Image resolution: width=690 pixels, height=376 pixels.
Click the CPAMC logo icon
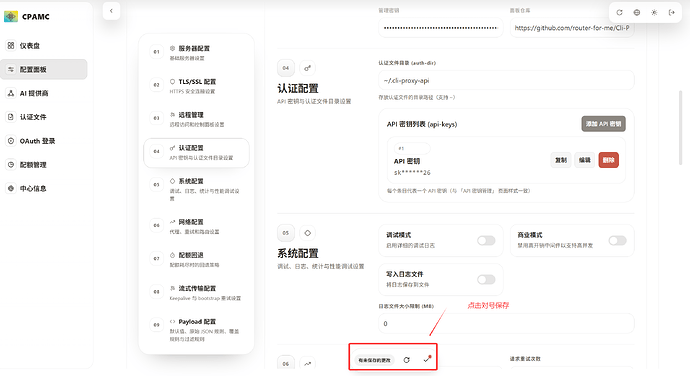(11, 17)
